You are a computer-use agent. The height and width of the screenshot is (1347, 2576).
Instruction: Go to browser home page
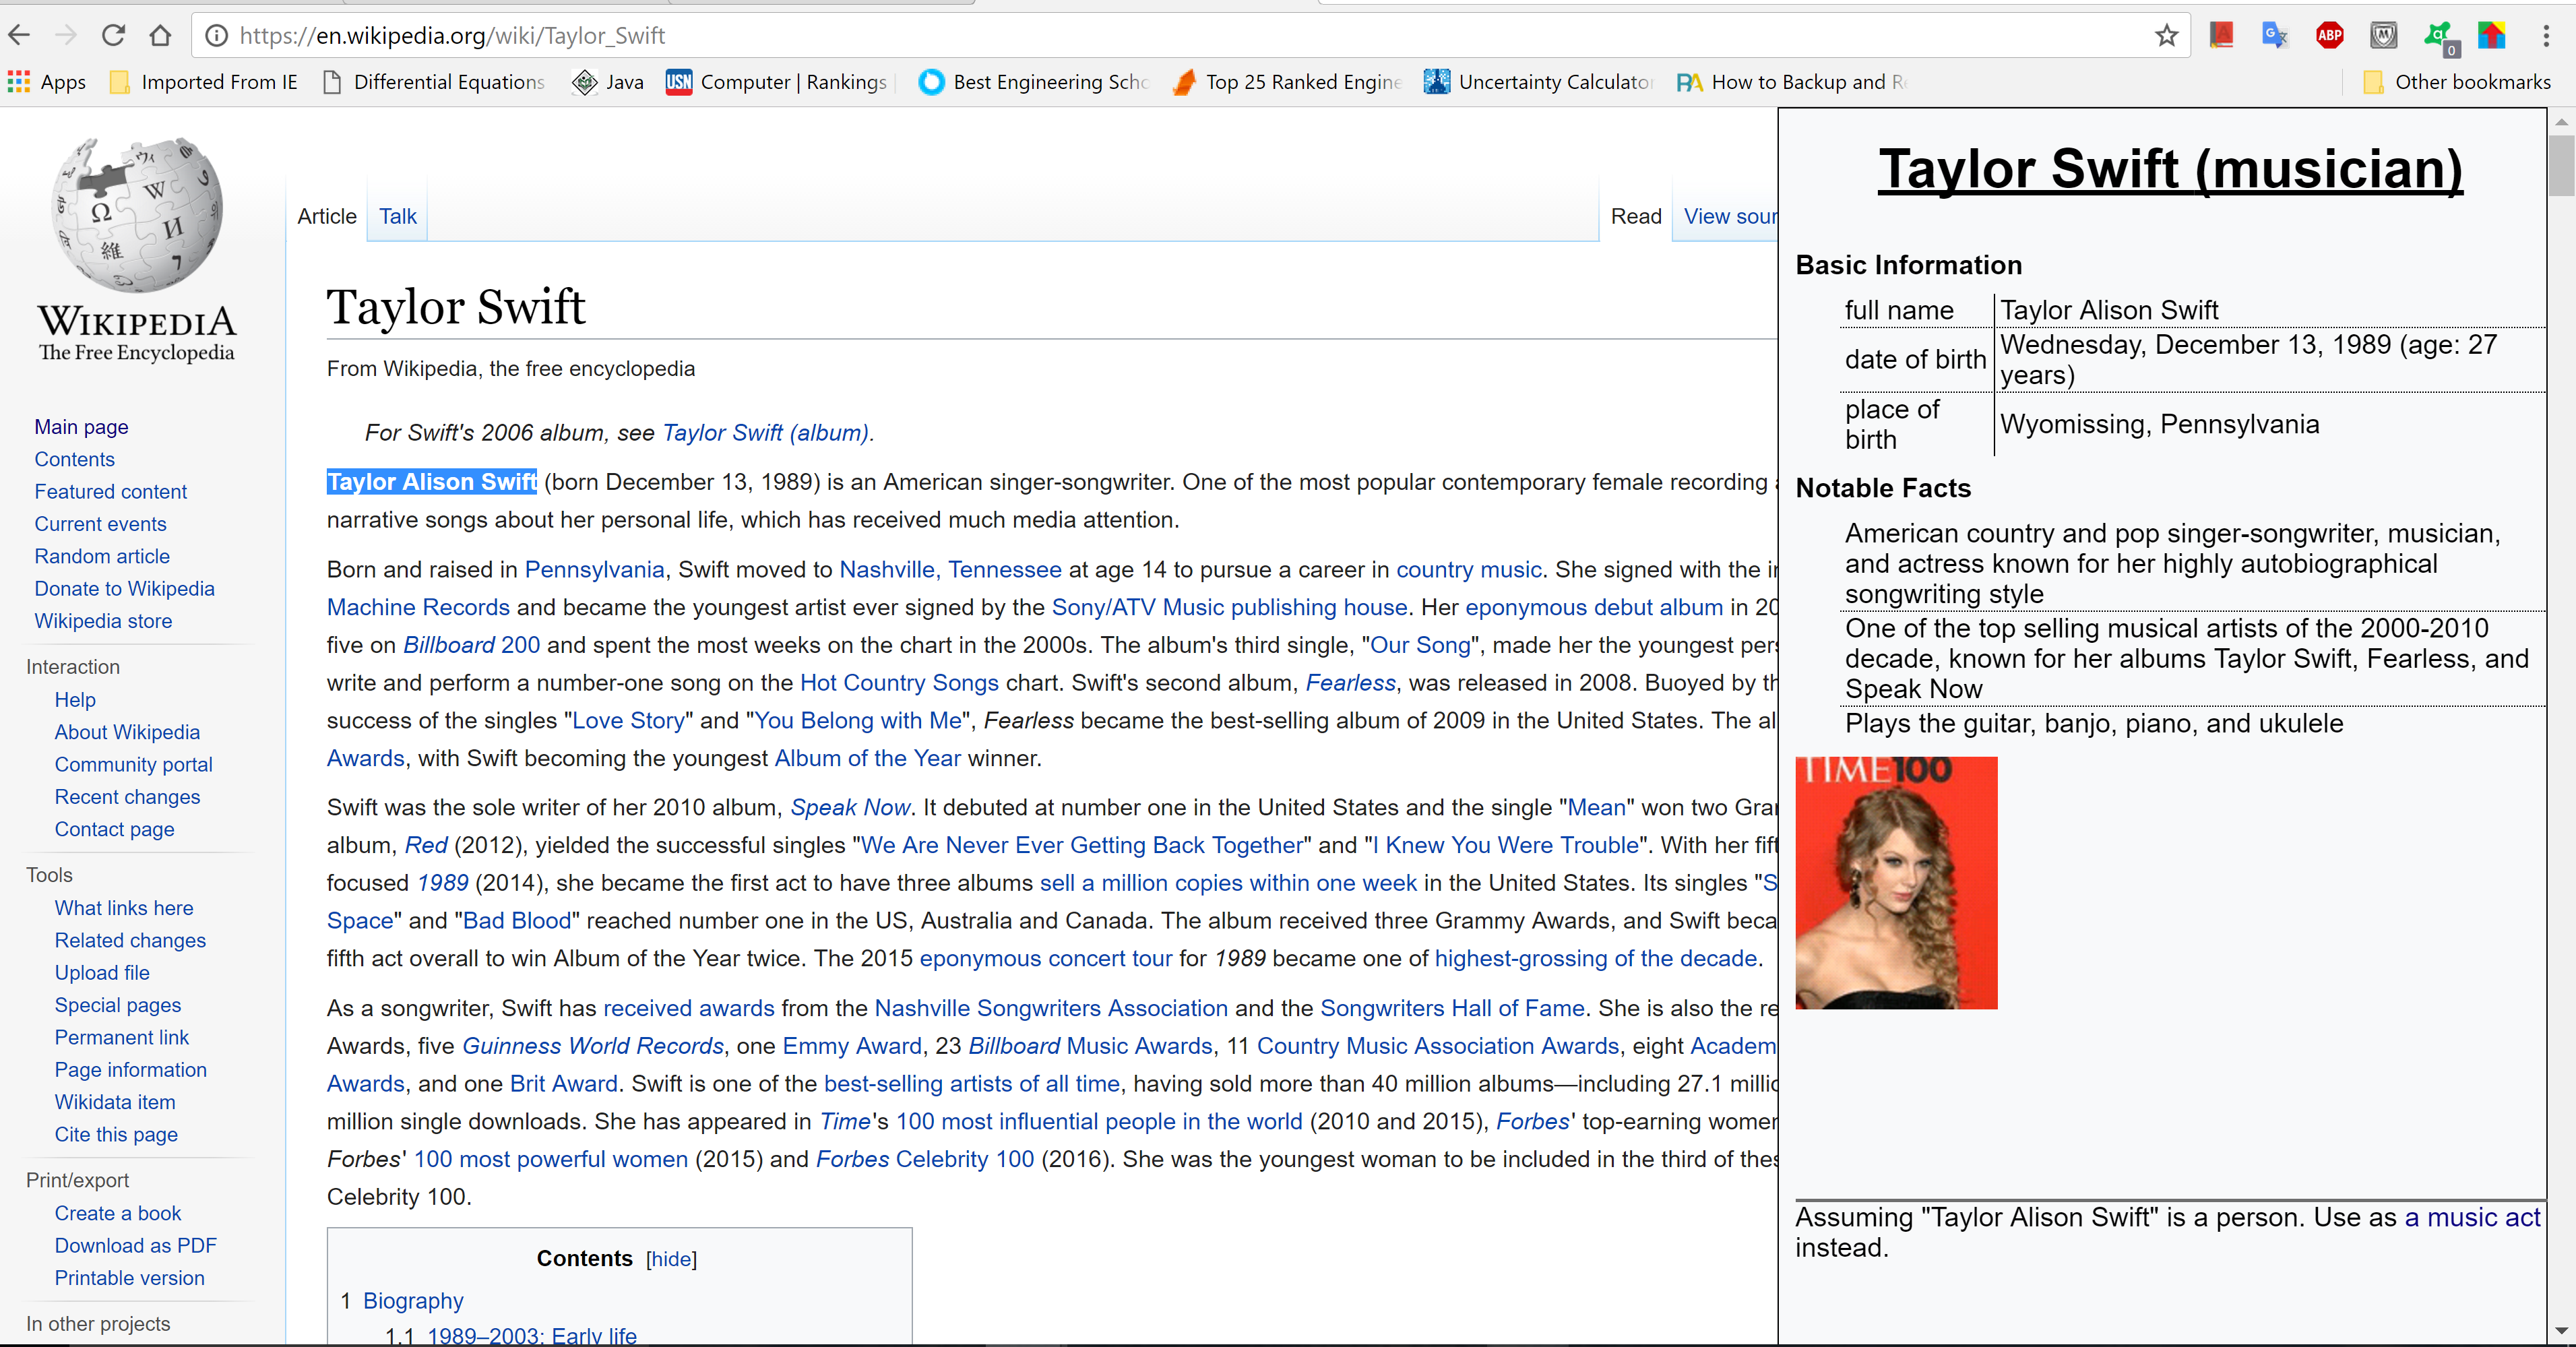point(160,36)
